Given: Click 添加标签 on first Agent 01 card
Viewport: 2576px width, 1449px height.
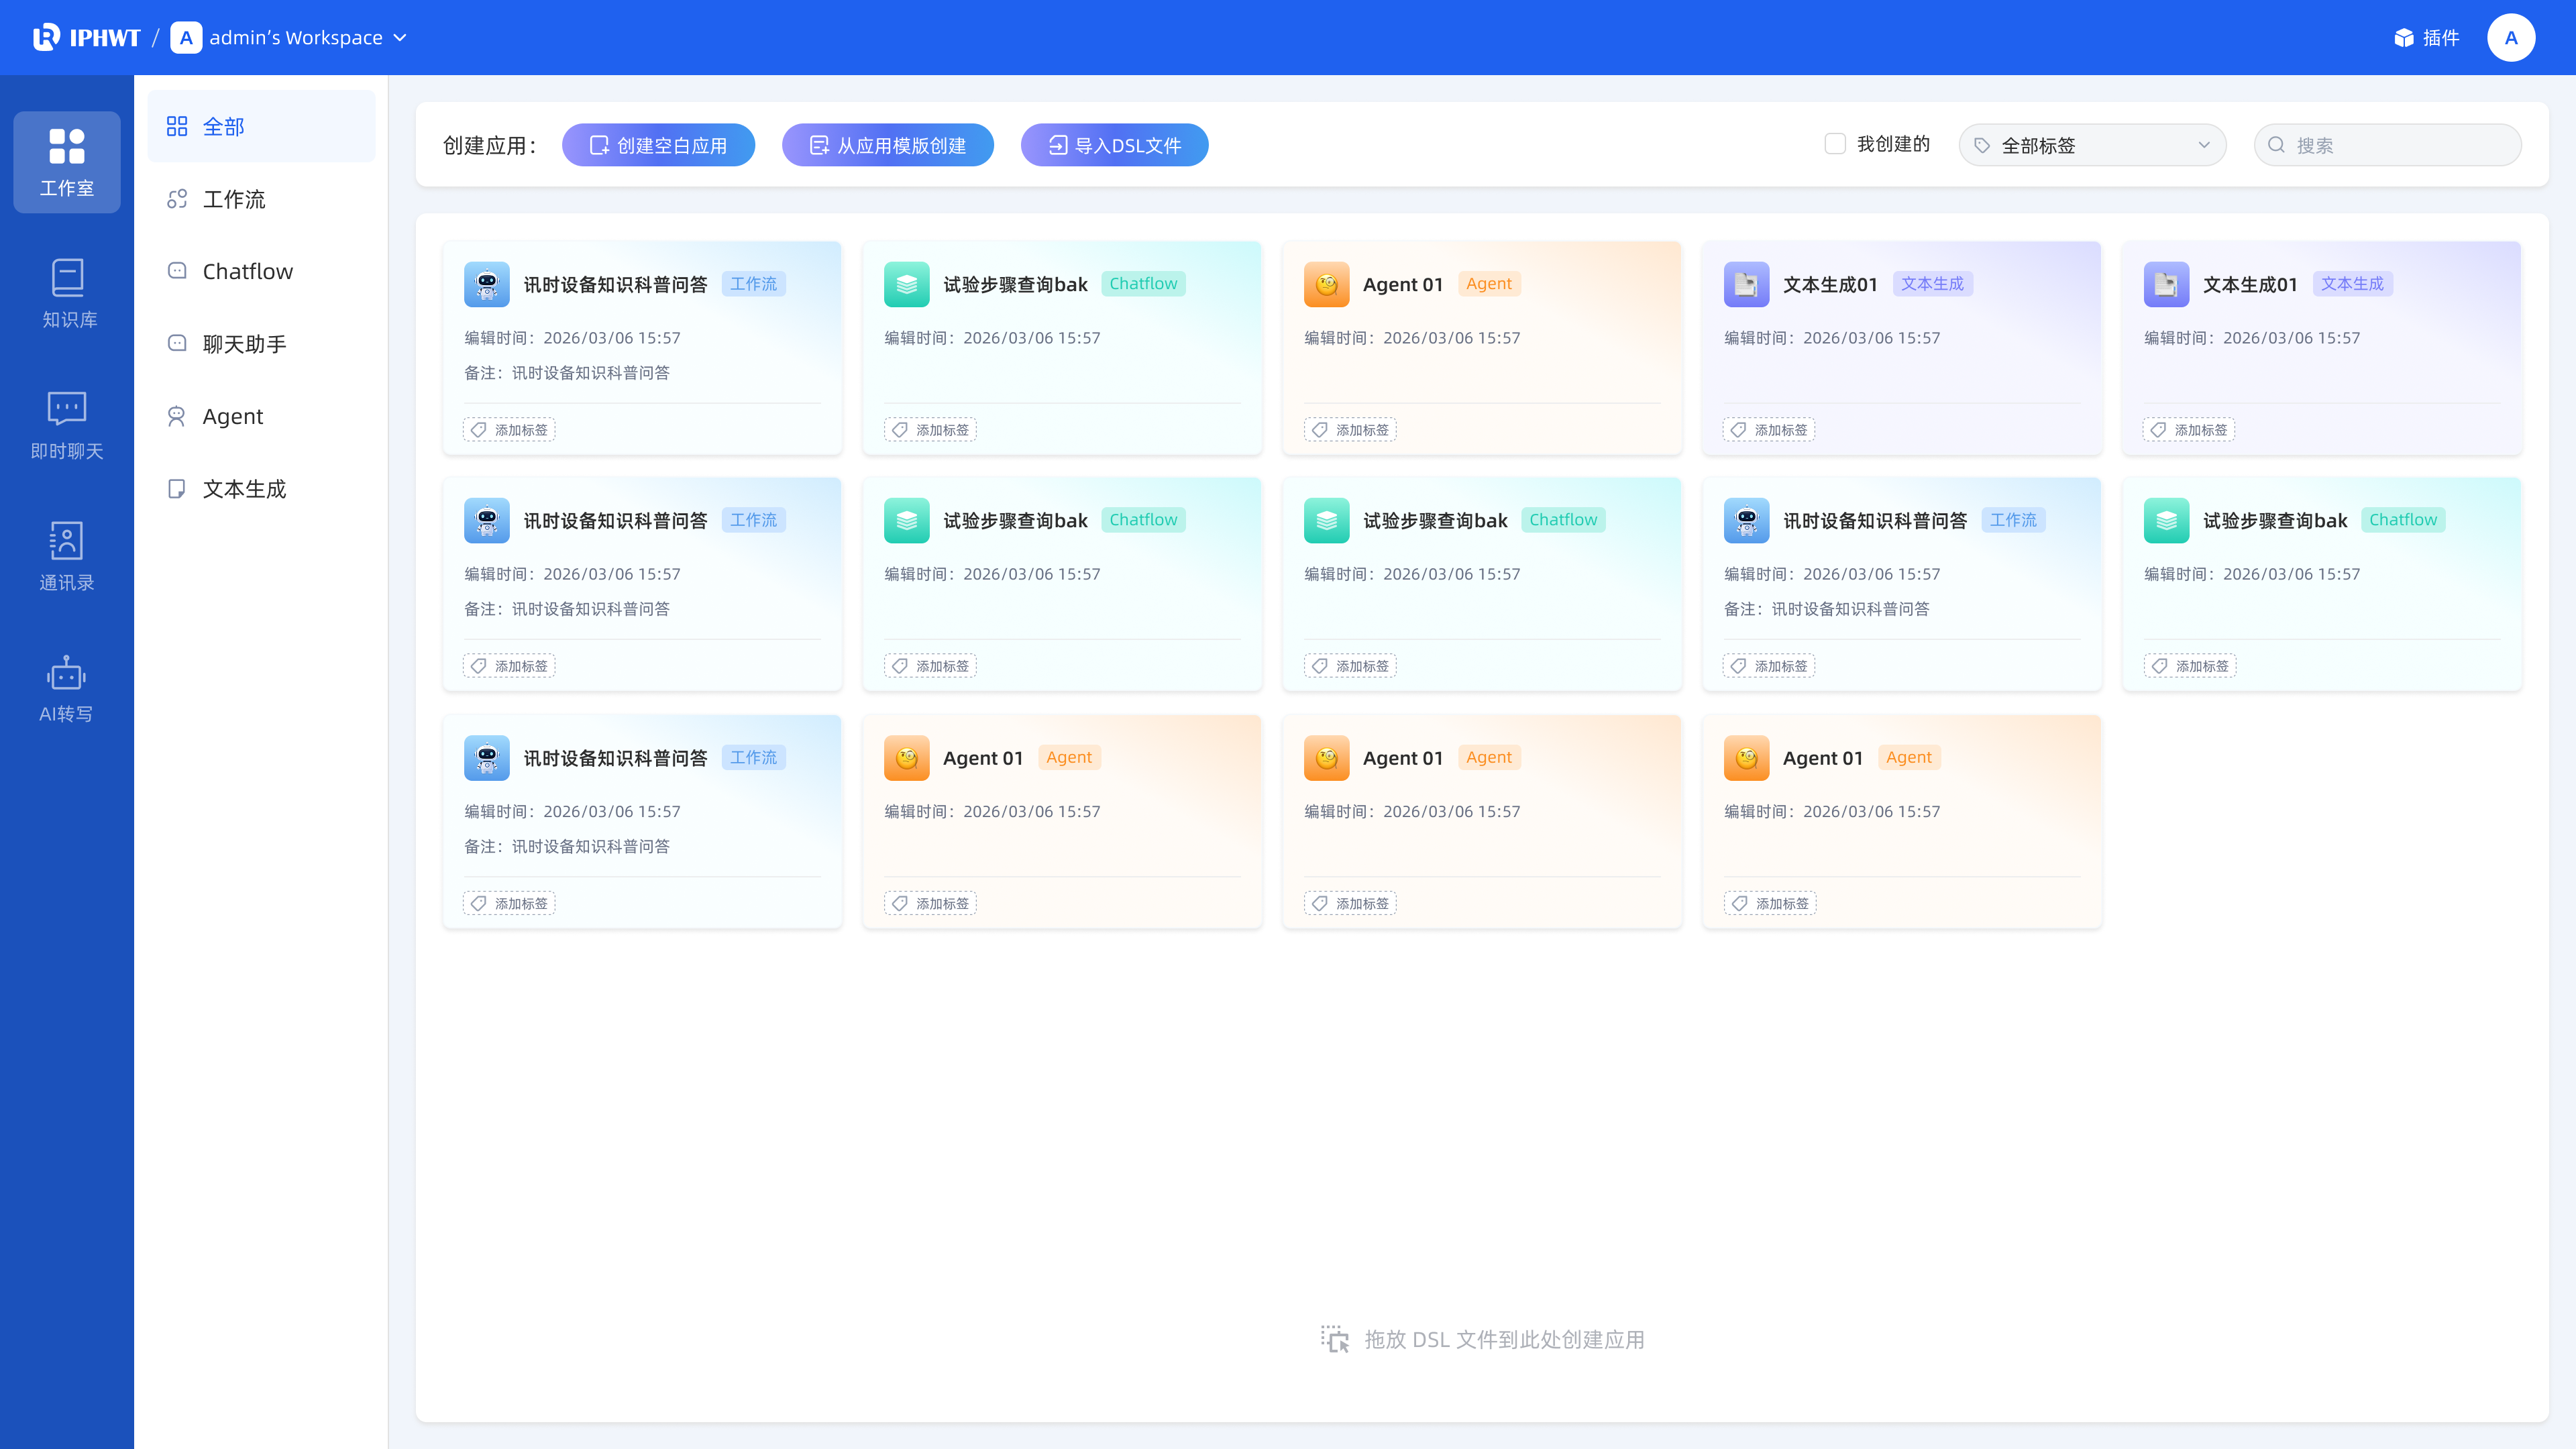Looking at the screenshot, I should (x=1350, y=430).
